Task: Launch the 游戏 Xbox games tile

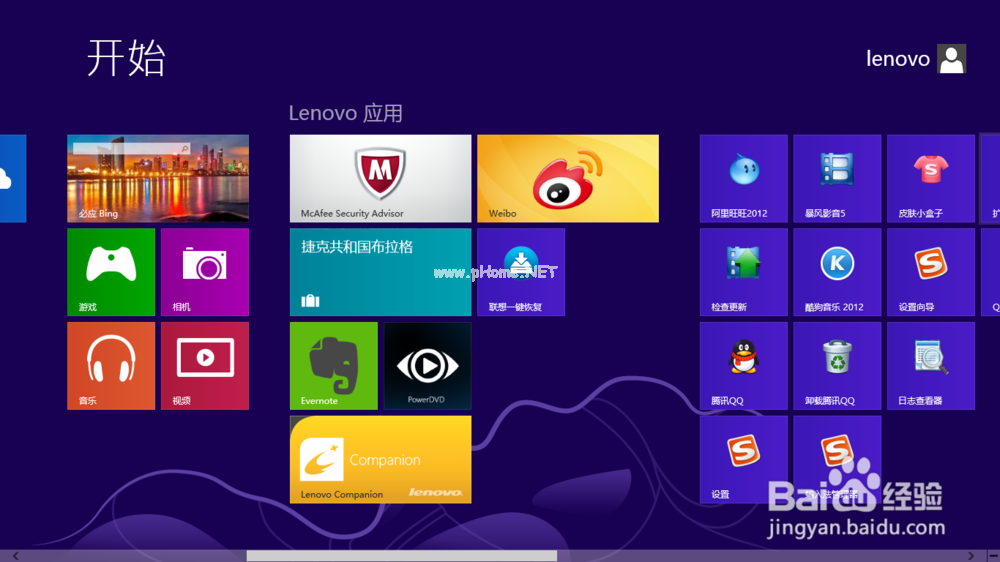Action: (x=111, y=272)
